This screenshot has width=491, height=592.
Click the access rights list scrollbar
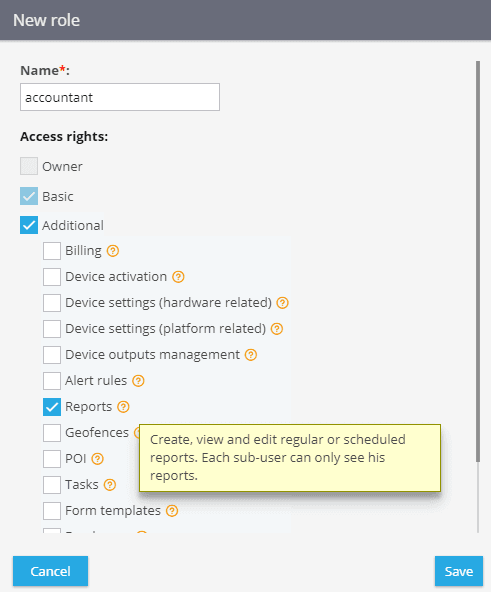(x=478, y=261)
